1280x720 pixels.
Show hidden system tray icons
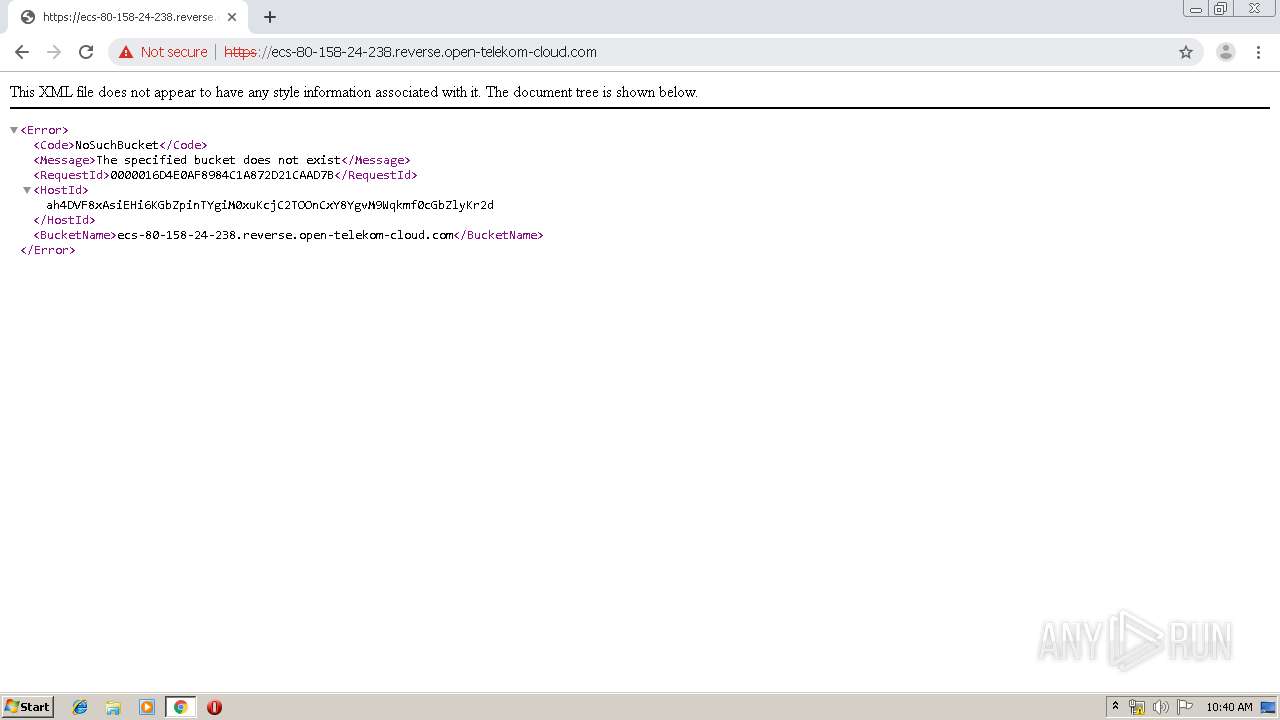pos(1116,707)
